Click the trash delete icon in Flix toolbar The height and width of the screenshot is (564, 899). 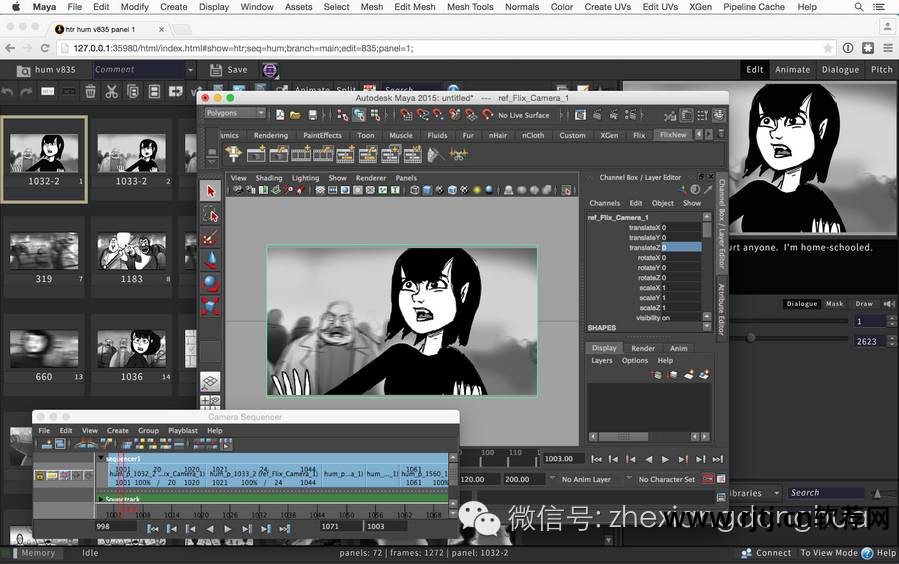(x=90, y=92)
